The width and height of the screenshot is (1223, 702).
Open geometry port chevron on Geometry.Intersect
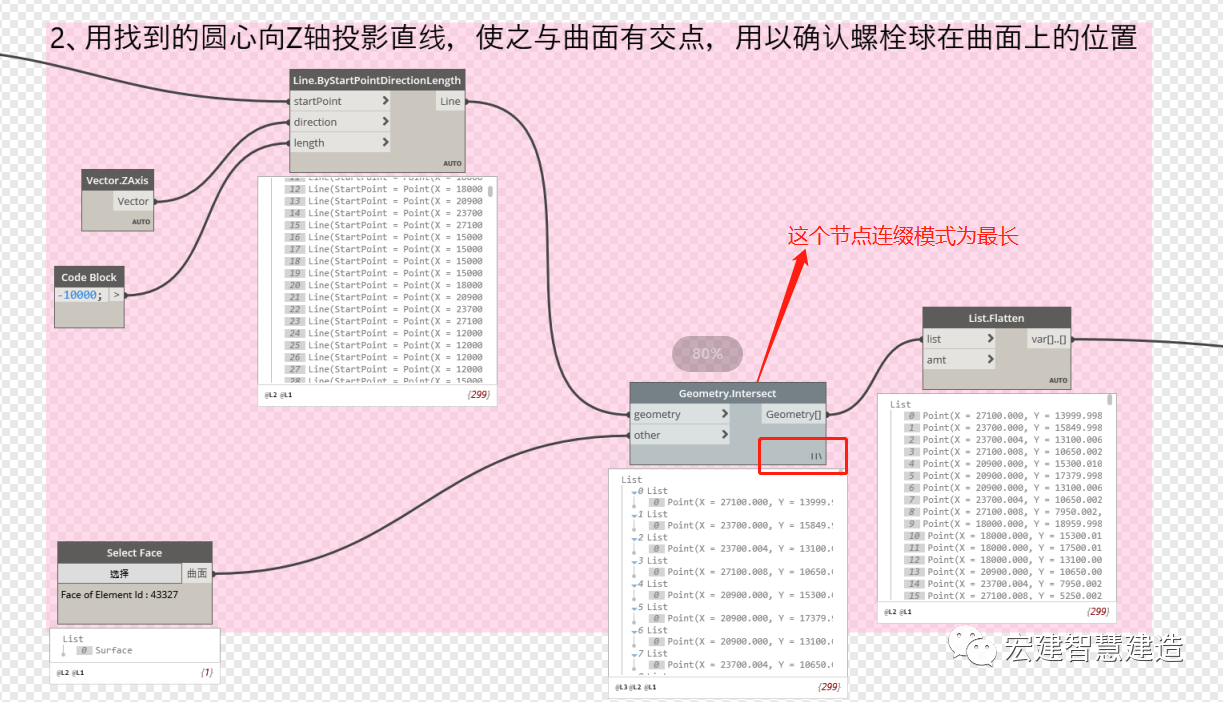725,414
